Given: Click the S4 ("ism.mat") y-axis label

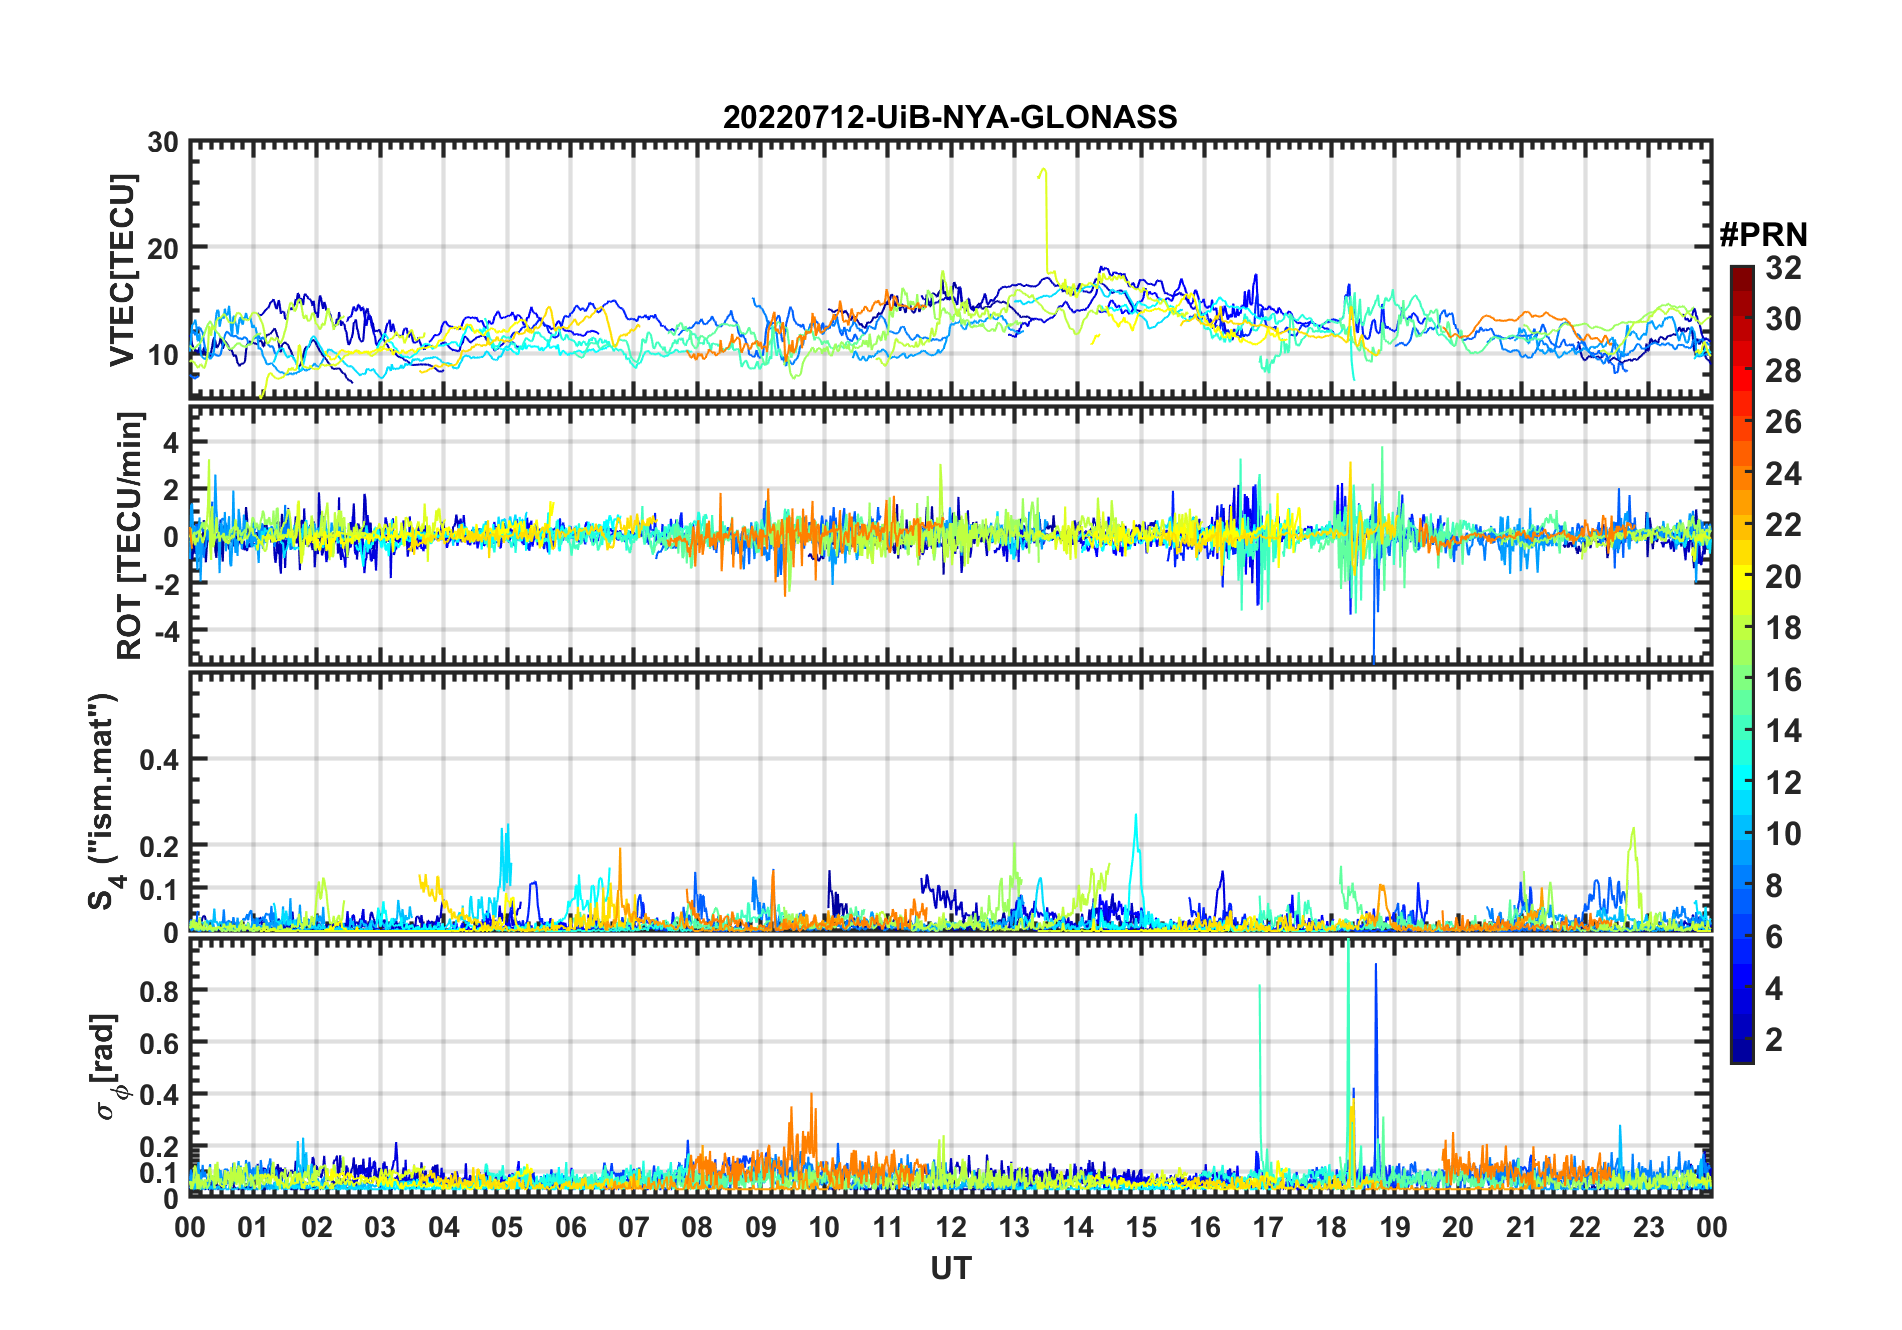Looking at the screenshot, I should click(105, 801).
